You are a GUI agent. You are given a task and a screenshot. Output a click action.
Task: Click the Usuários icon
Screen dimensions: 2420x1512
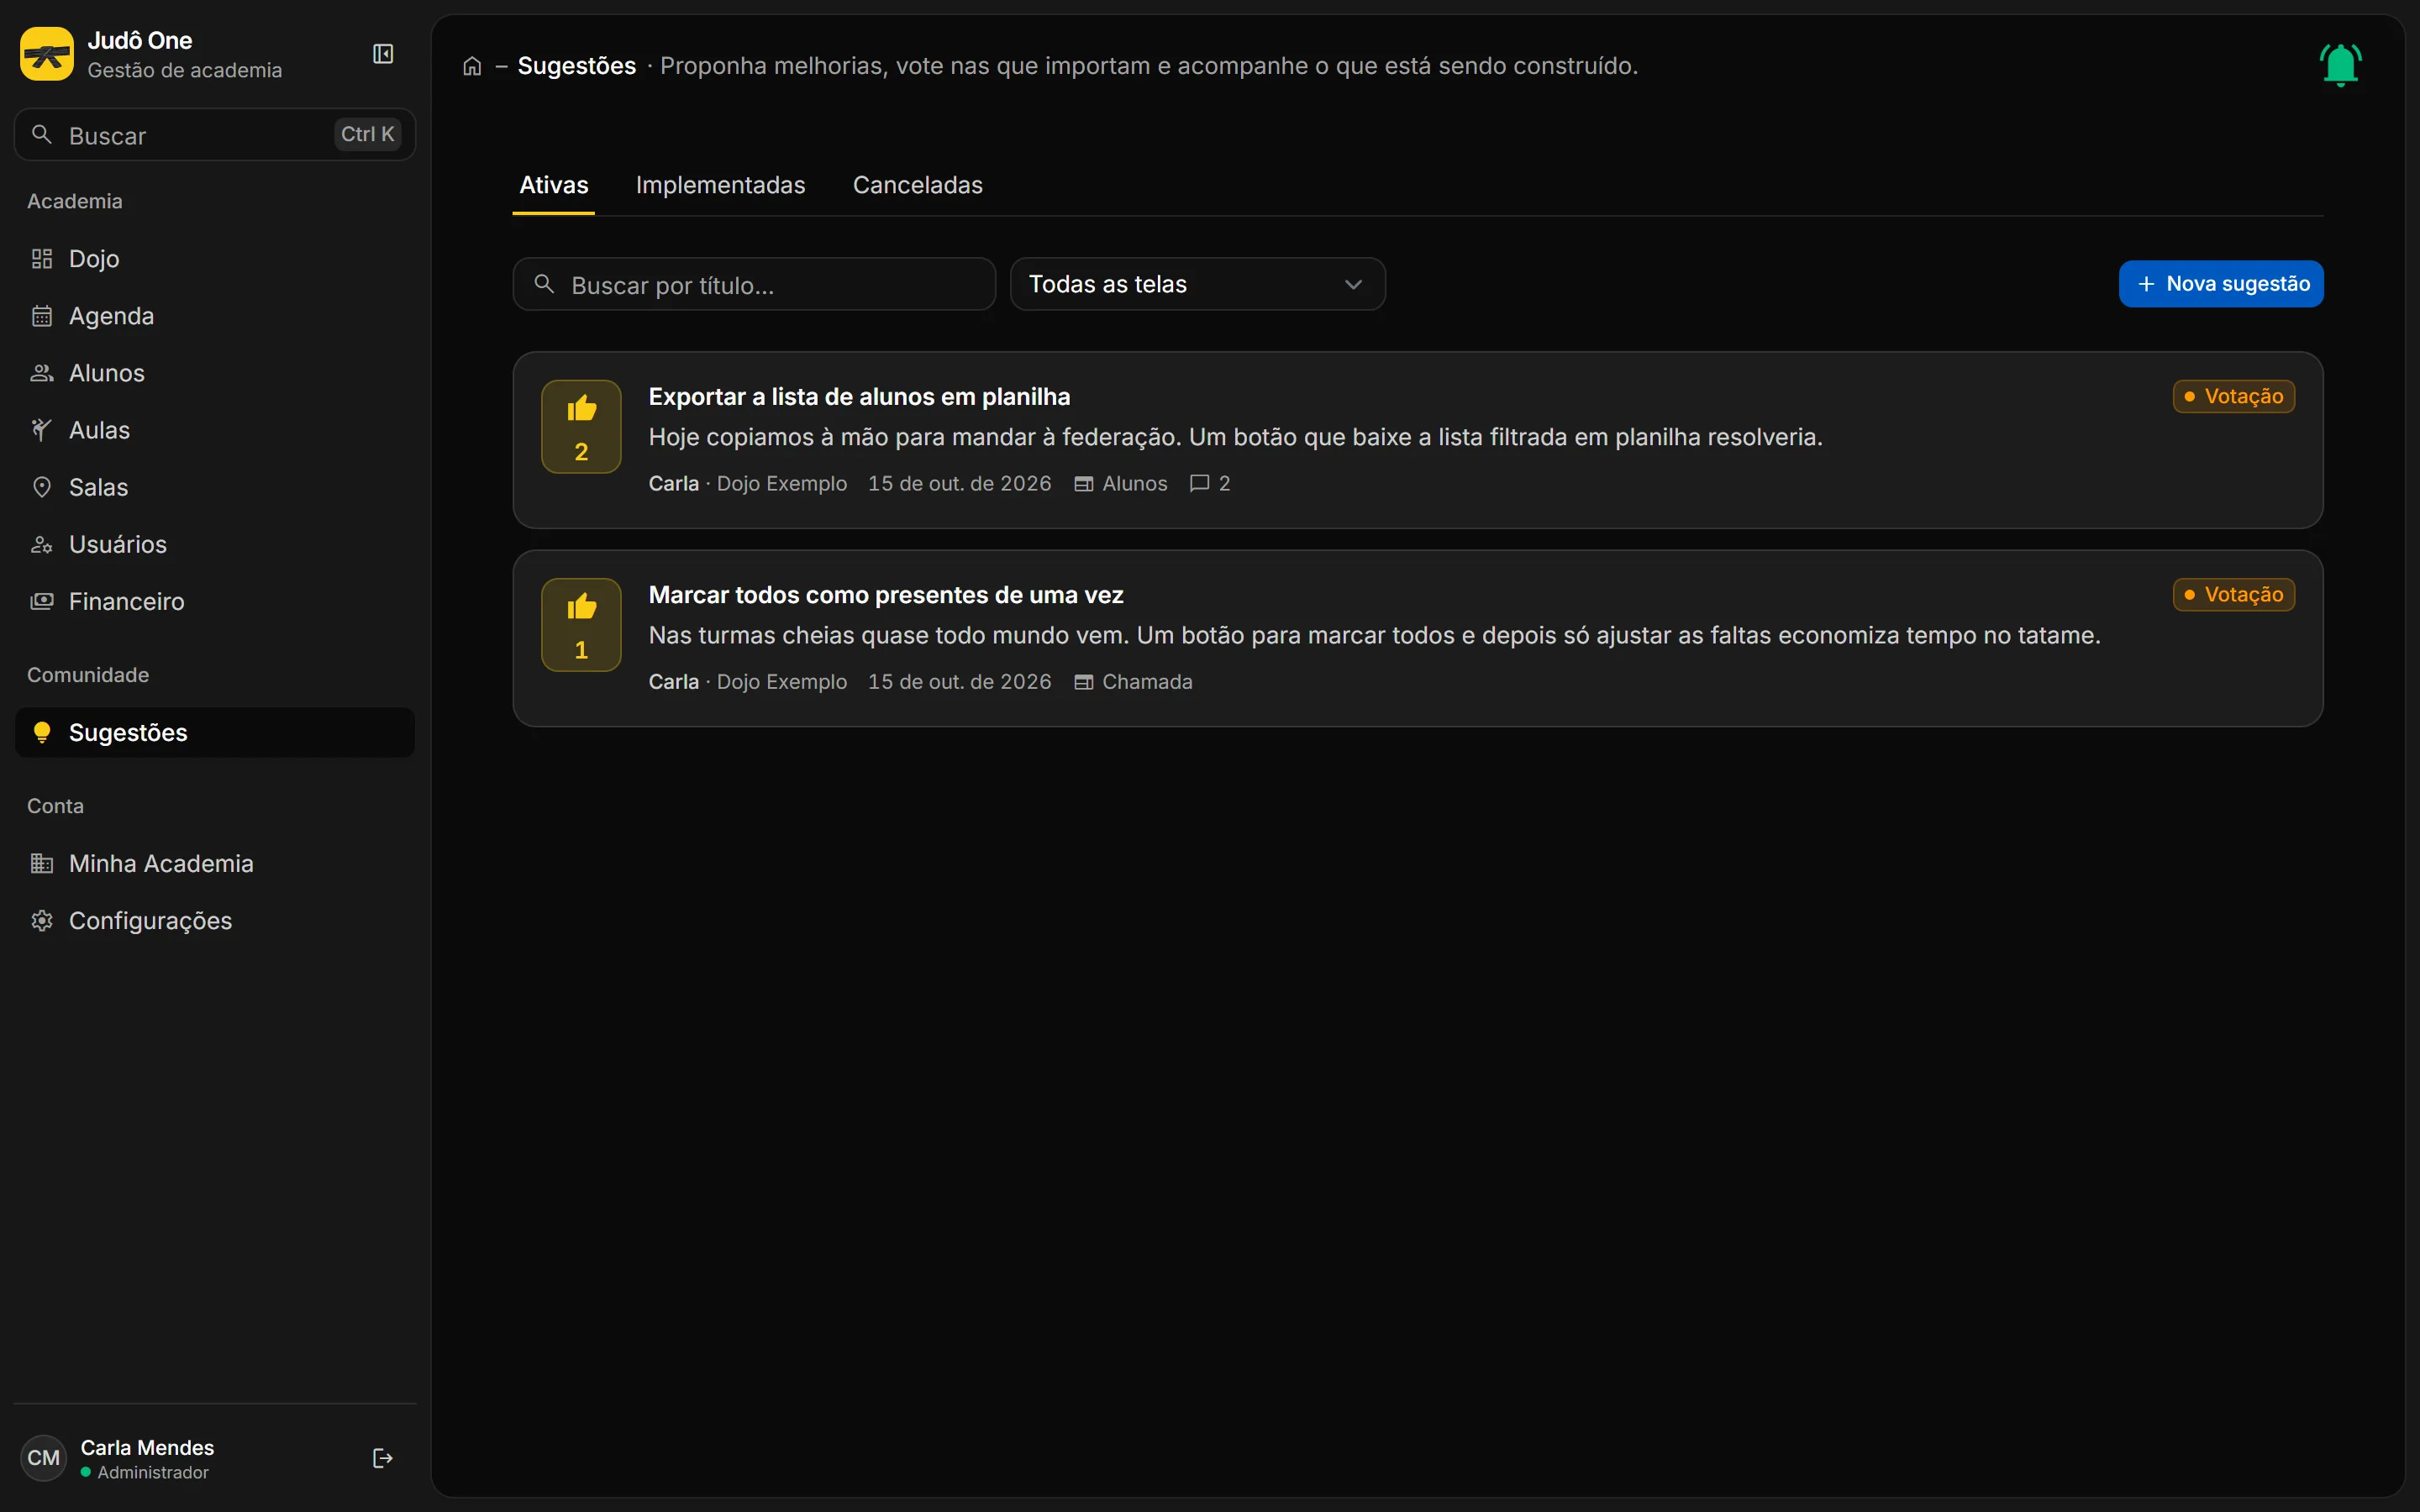[x=42, y=544]
